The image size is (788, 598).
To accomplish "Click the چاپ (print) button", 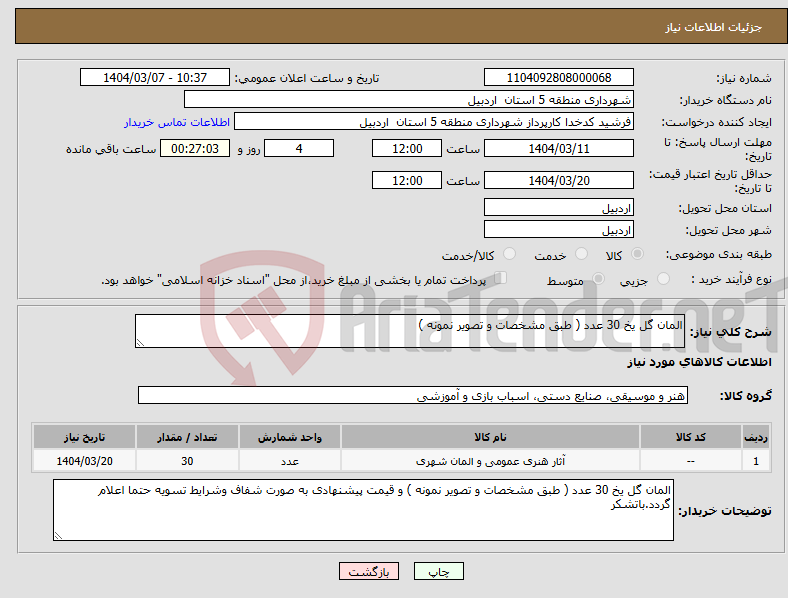I will [438, 571].
